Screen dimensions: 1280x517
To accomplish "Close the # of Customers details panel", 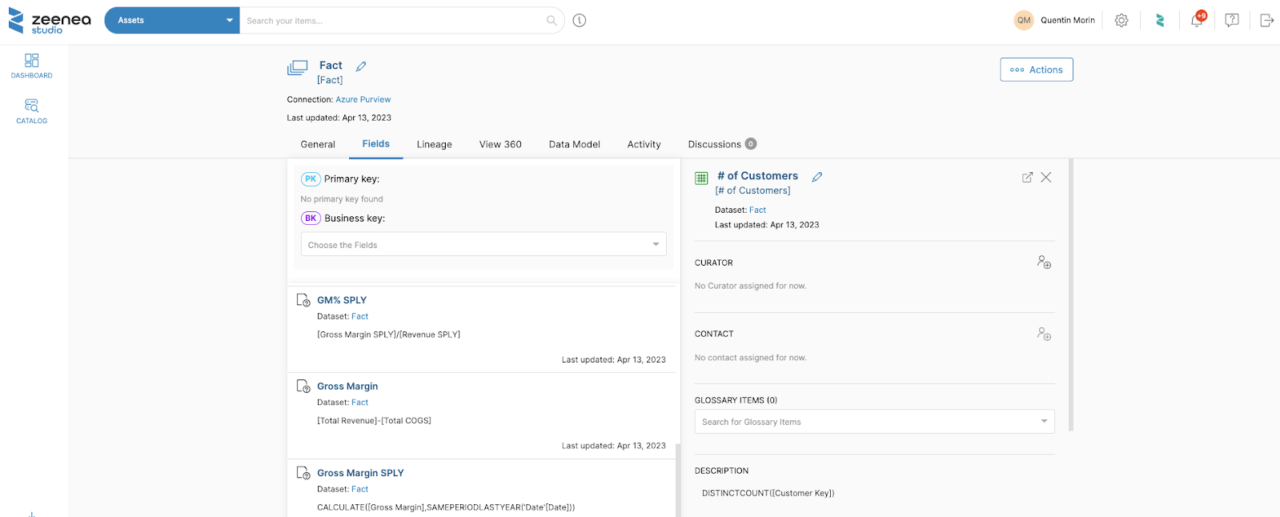I will (1046, 177).
